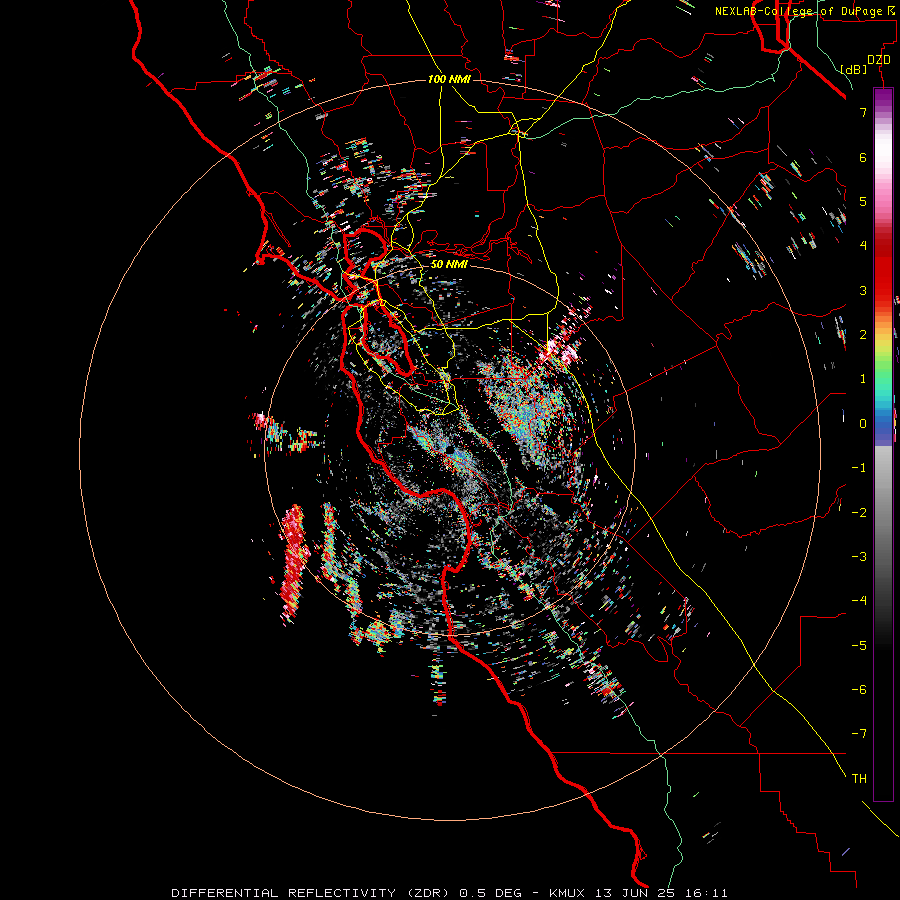Click the "4" value on the dB scale
900x900 pixels.
tap(863, 246)
